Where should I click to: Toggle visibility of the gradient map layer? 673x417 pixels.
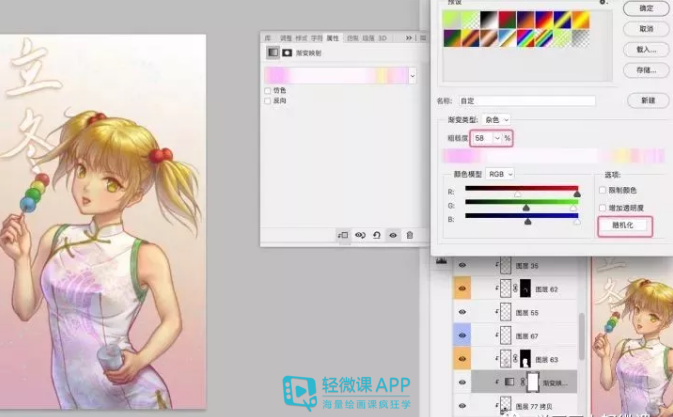coord(462,382)
